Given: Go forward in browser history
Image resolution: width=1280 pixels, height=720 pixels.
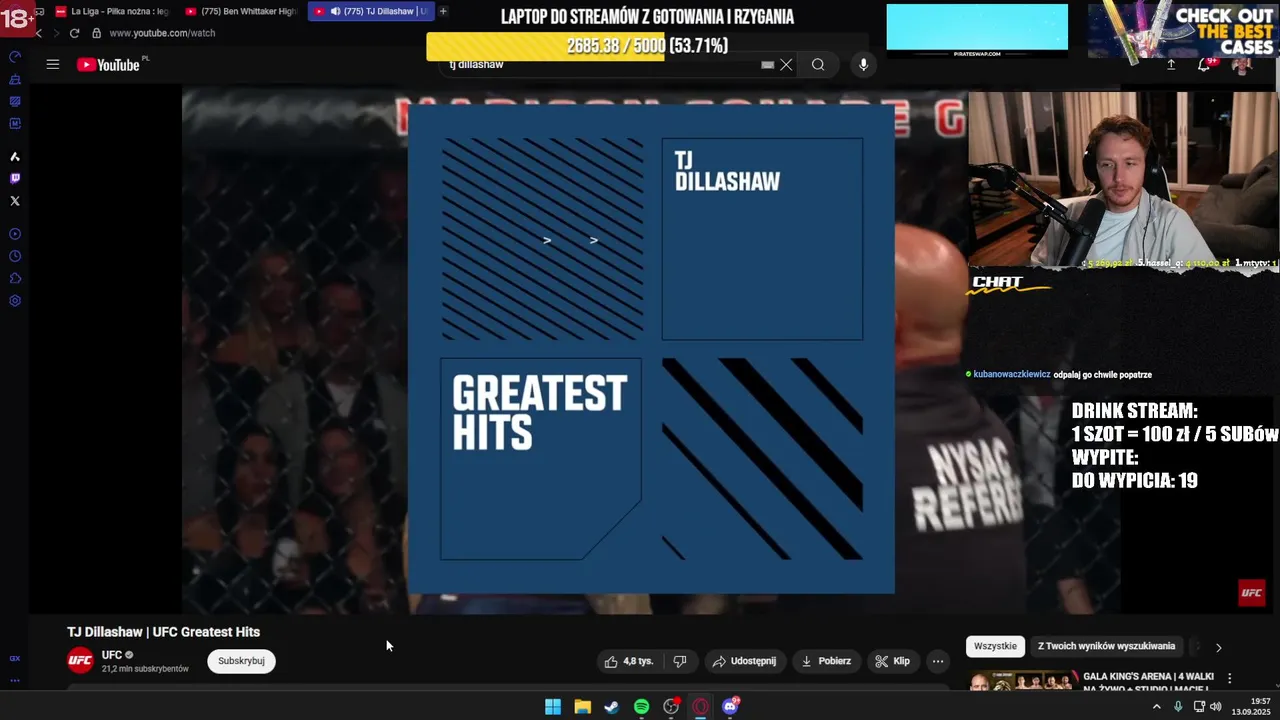Looking at the screenshot, I should pos(56,33).
